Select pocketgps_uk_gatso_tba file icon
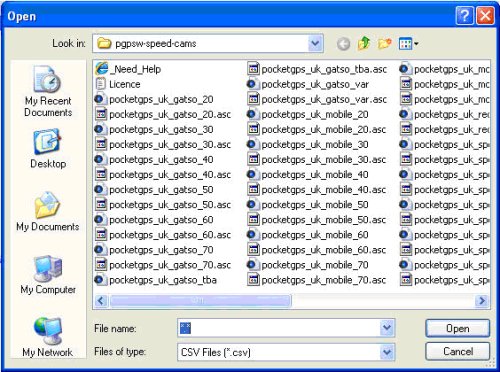The width and height of the screenshot is (500, 372). 100,280
